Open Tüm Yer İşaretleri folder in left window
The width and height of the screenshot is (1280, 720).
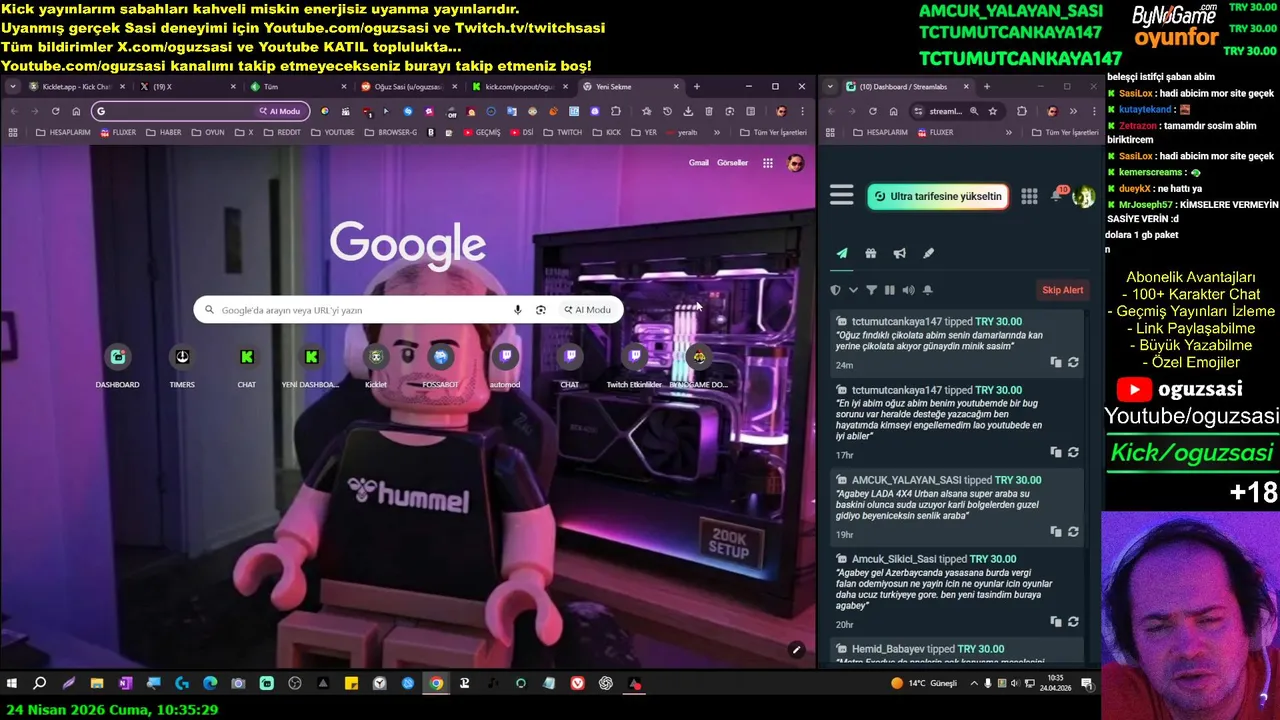773,132
